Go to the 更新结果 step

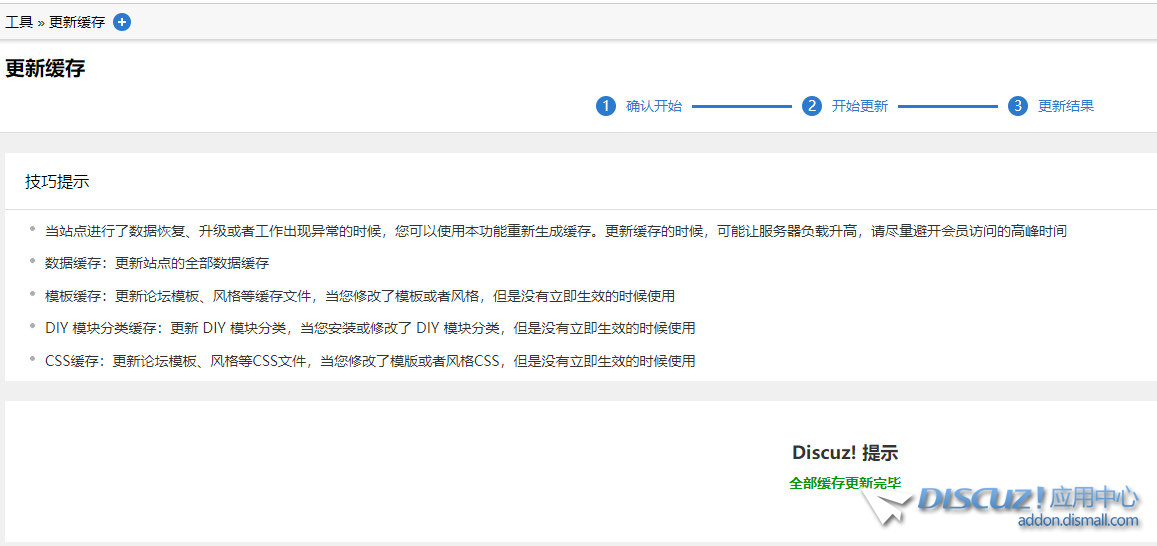1066,106
